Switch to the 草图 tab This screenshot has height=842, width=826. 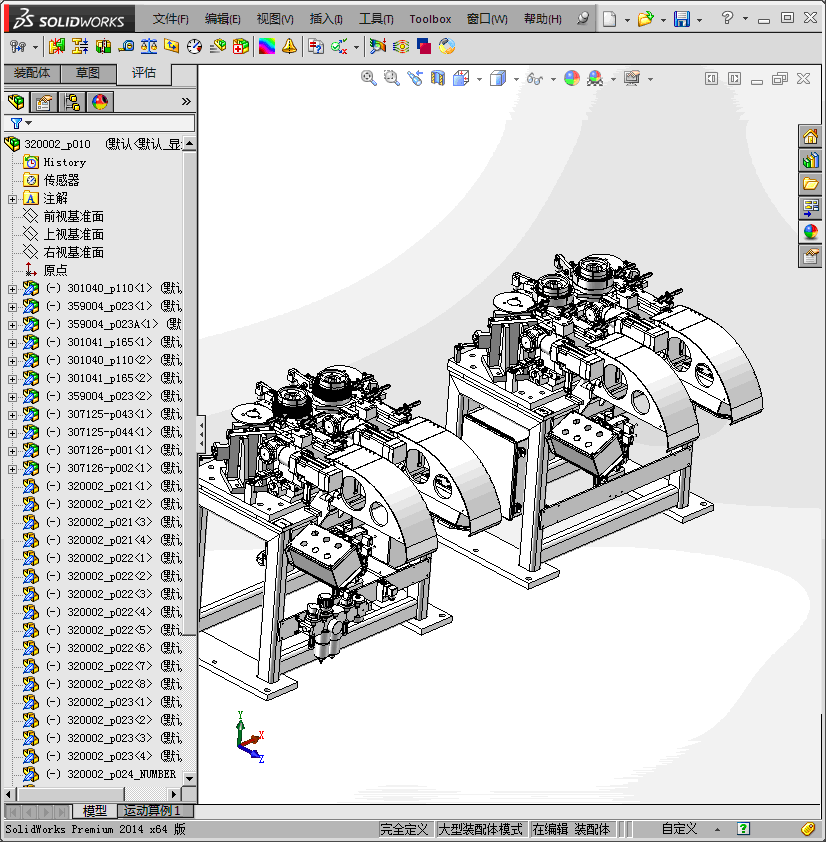88,73
